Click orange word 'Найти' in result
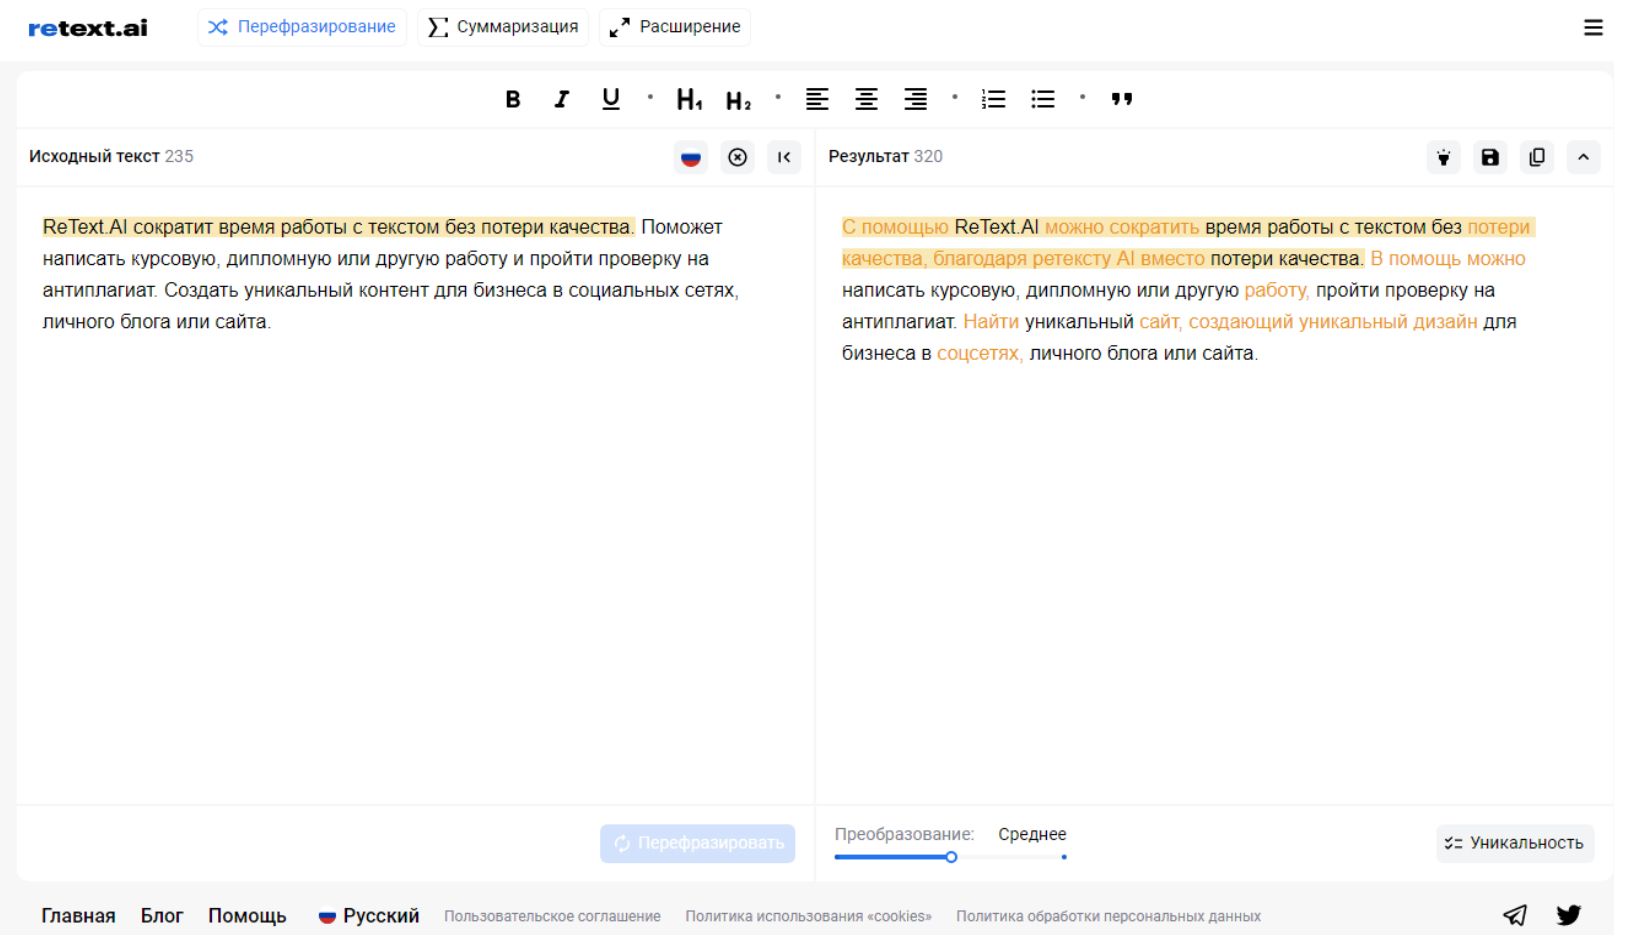The height and width of the screenshot is (939, 1628). (x=991, y=322)
